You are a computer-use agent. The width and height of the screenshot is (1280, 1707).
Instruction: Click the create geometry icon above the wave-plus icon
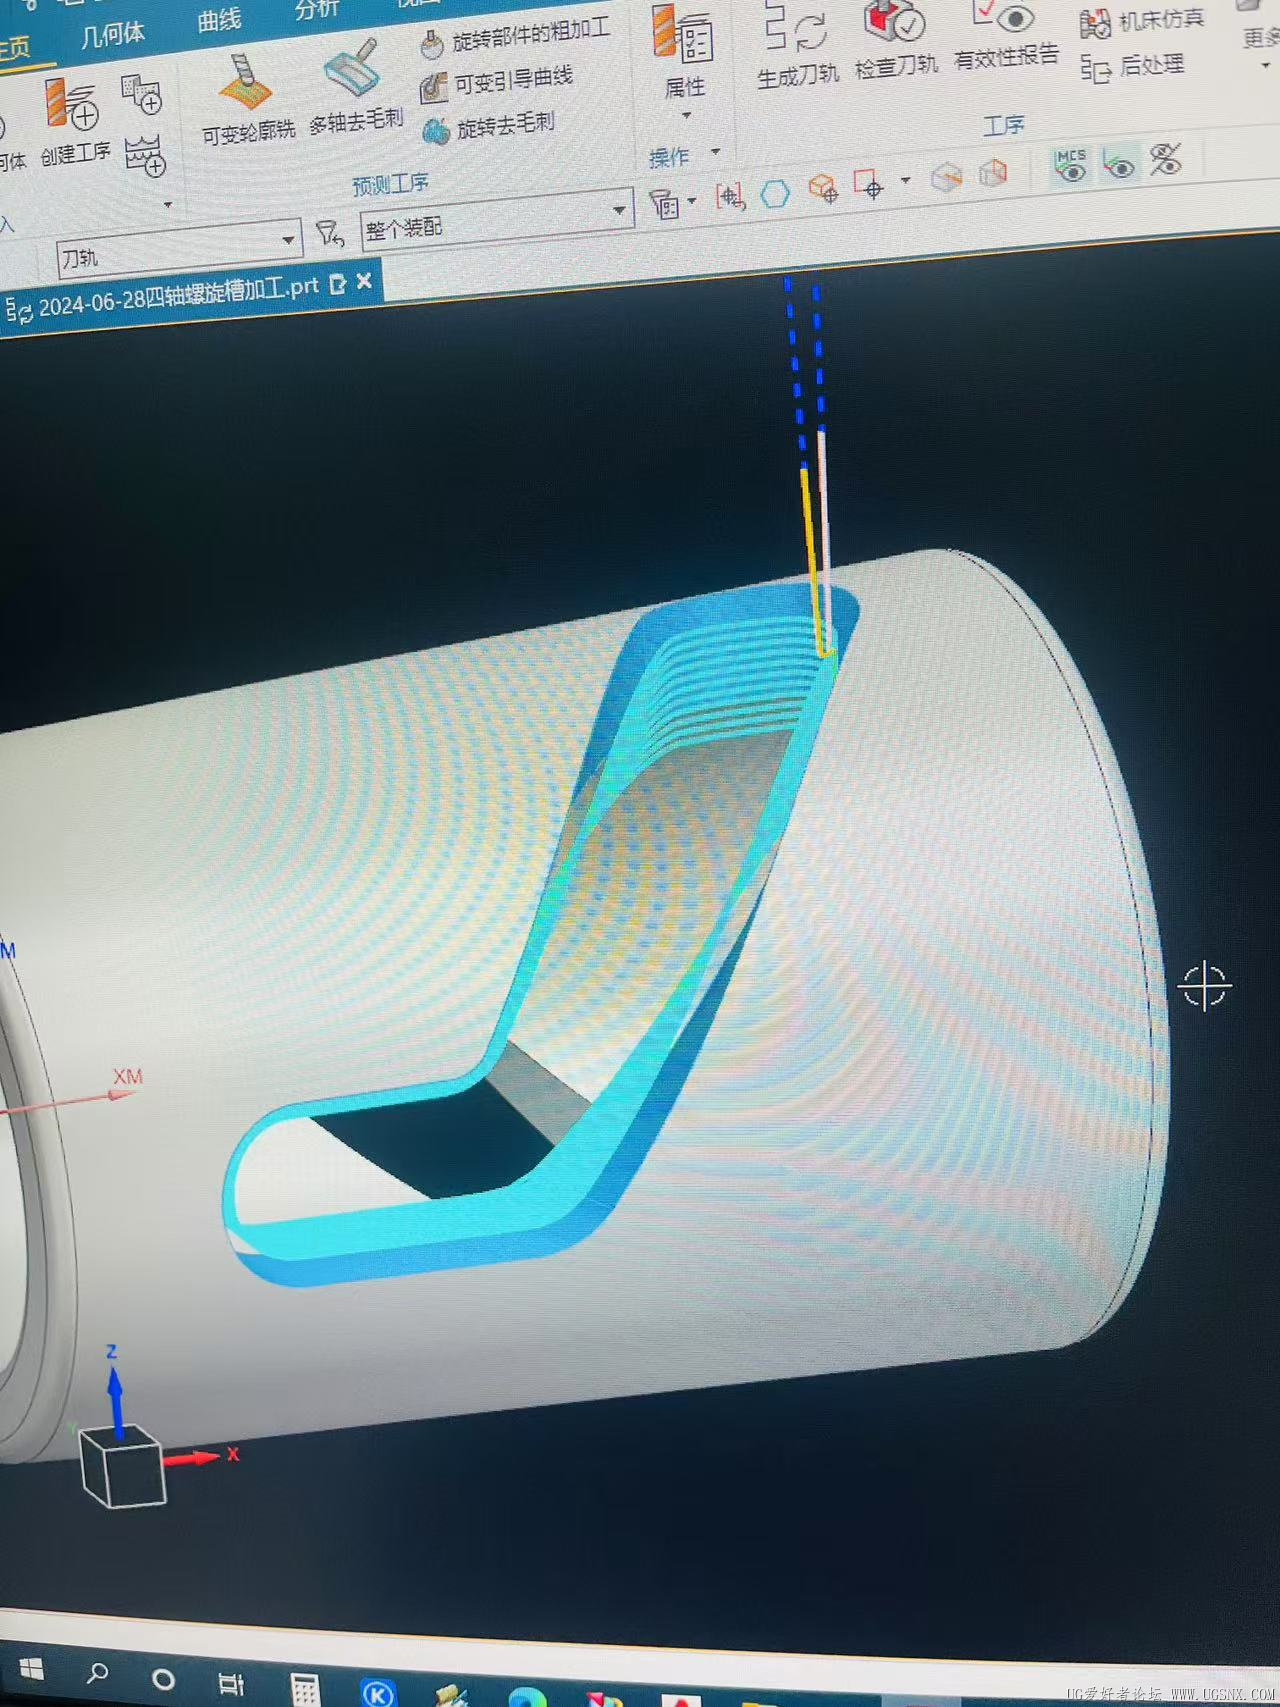click(x=141, y=94)
